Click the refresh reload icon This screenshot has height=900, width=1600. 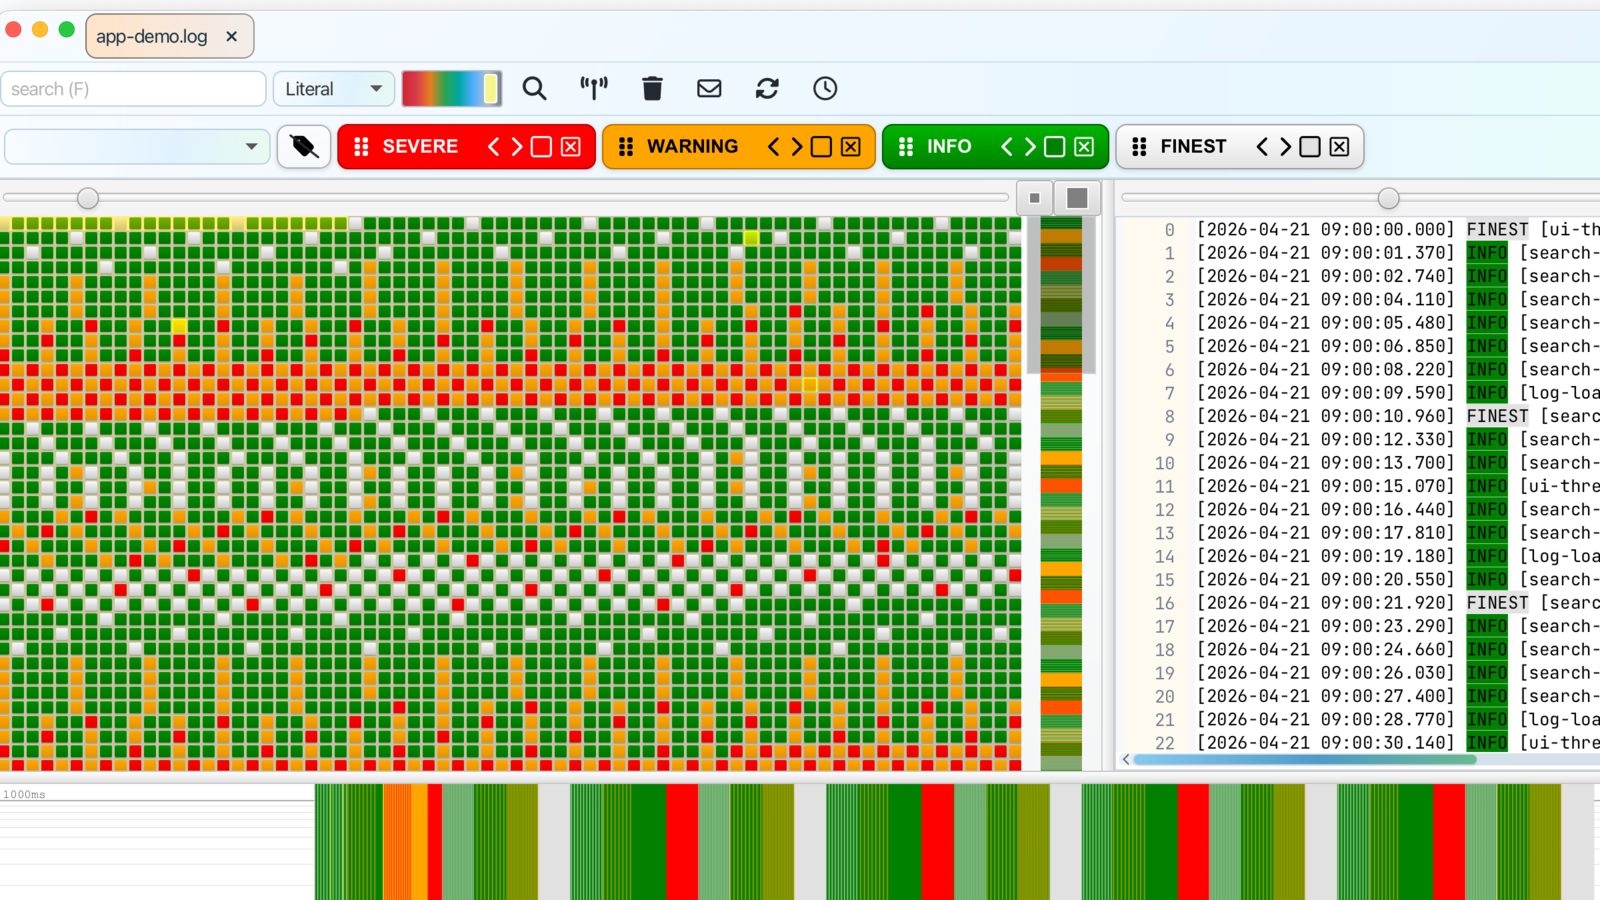(767, 89)
